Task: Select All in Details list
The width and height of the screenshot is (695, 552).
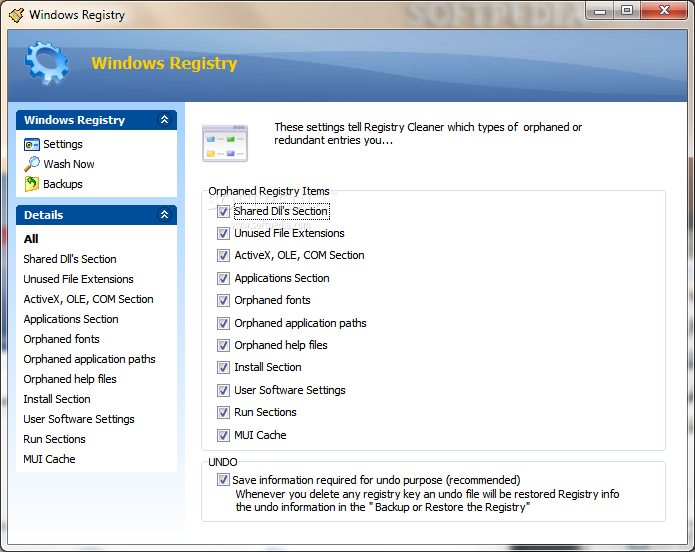Action: (x=31, y=239)
